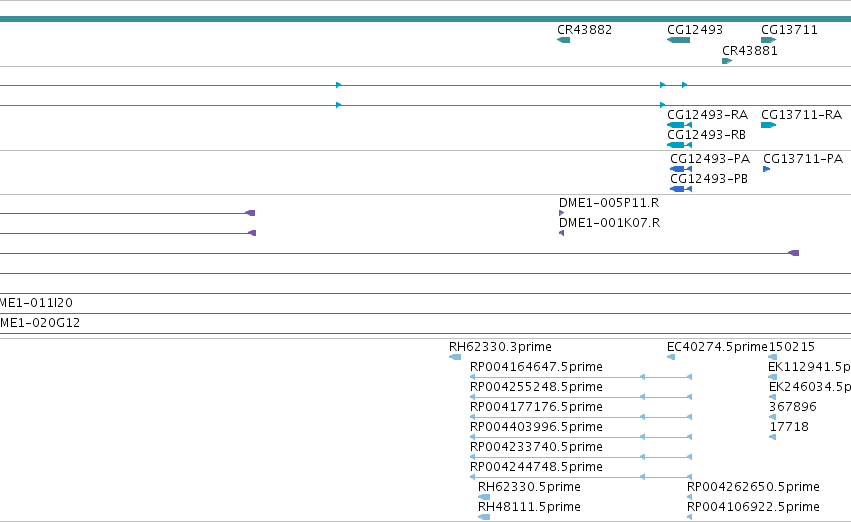Select the RP004164647.5prime alignment line
Screen dimensions: 851x522
pyautogui.click(x=581, y=377)
